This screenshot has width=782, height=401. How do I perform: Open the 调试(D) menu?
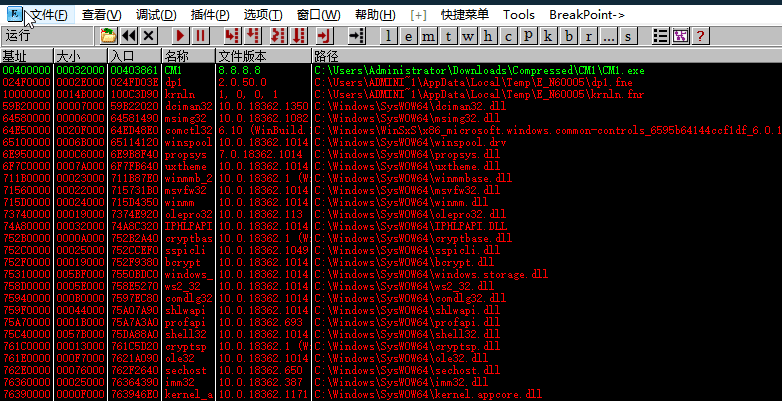click(x=156, y=15)
